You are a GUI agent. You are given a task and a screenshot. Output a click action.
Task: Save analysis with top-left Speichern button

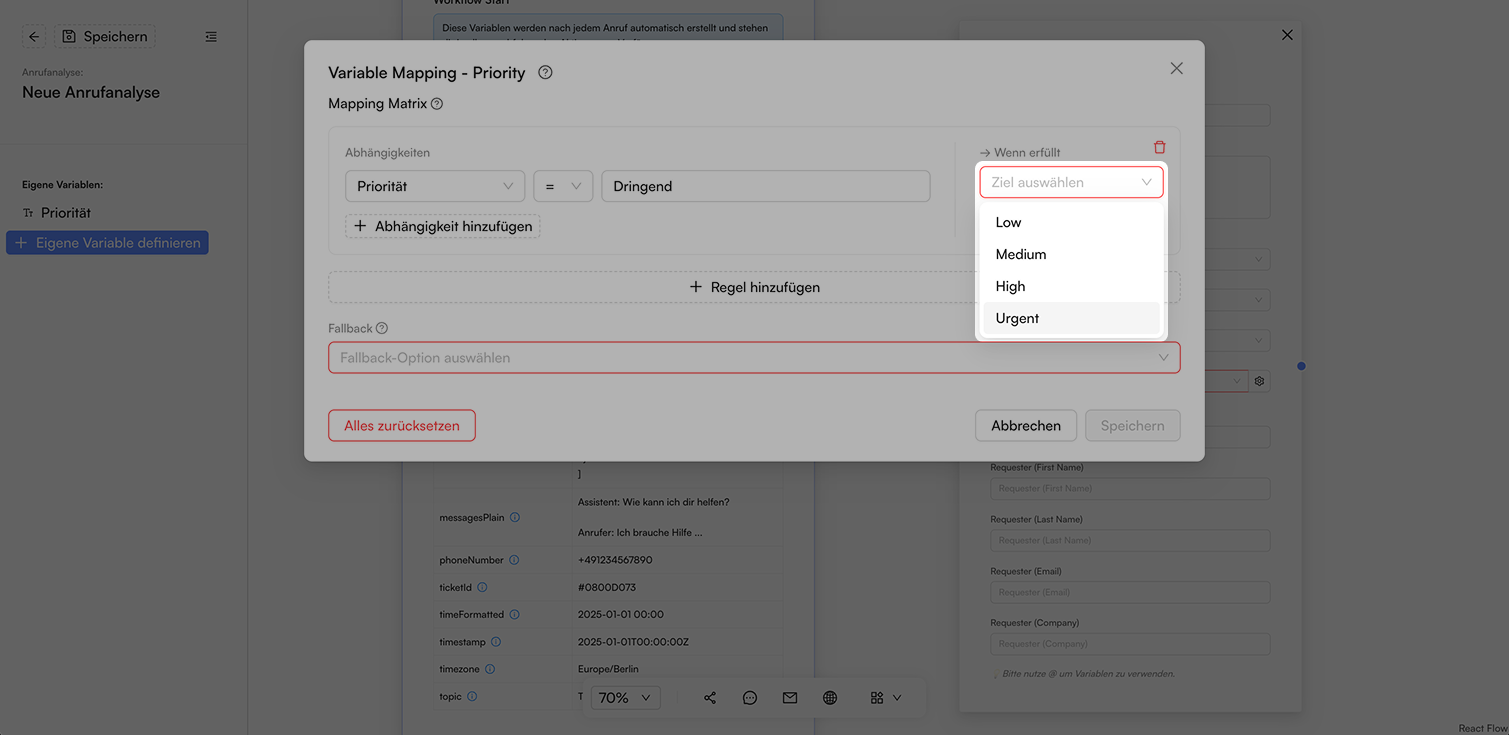[x=105, y=37]
